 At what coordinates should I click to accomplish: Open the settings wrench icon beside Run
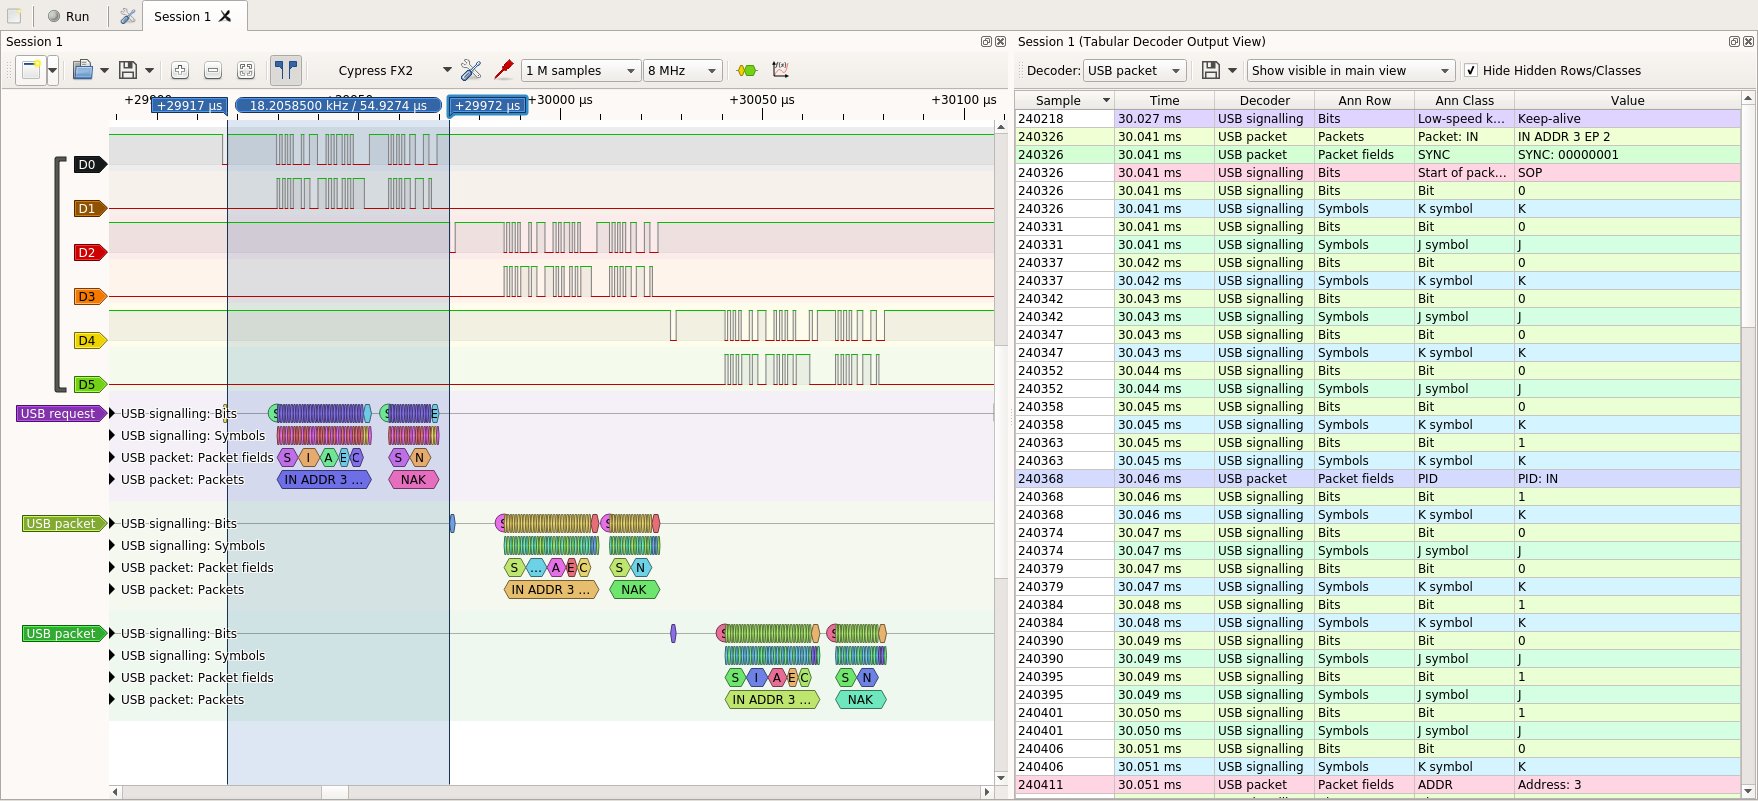tap(127, 16)
